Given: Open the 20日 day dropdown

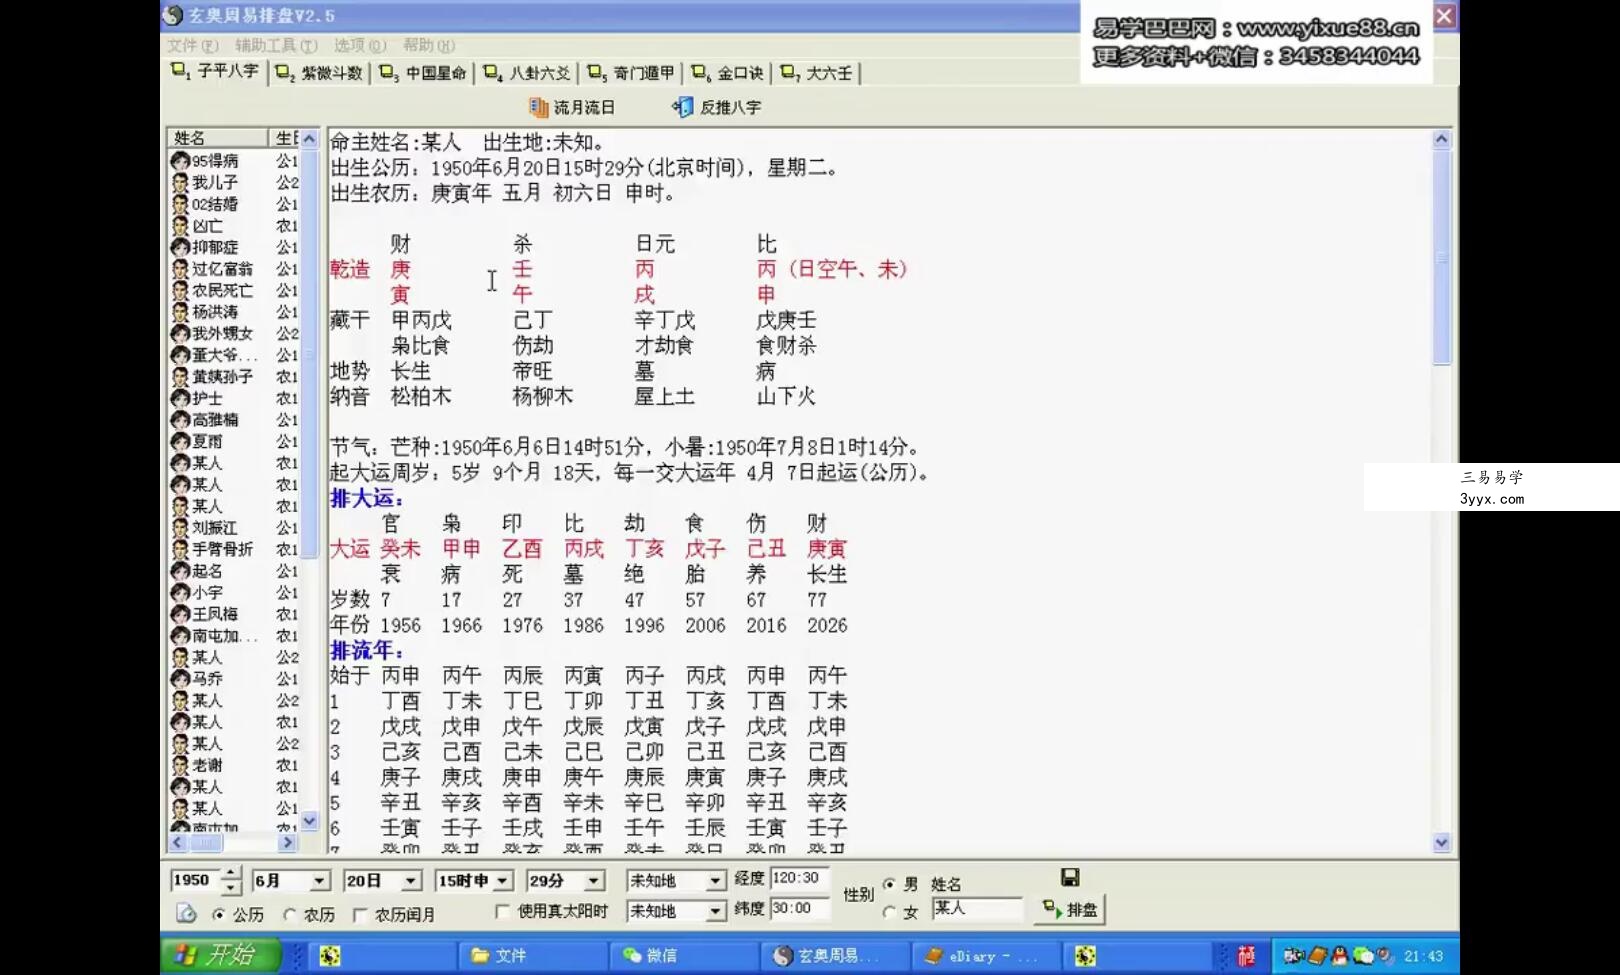Looking at the screenshot, I should pos(411,881).
